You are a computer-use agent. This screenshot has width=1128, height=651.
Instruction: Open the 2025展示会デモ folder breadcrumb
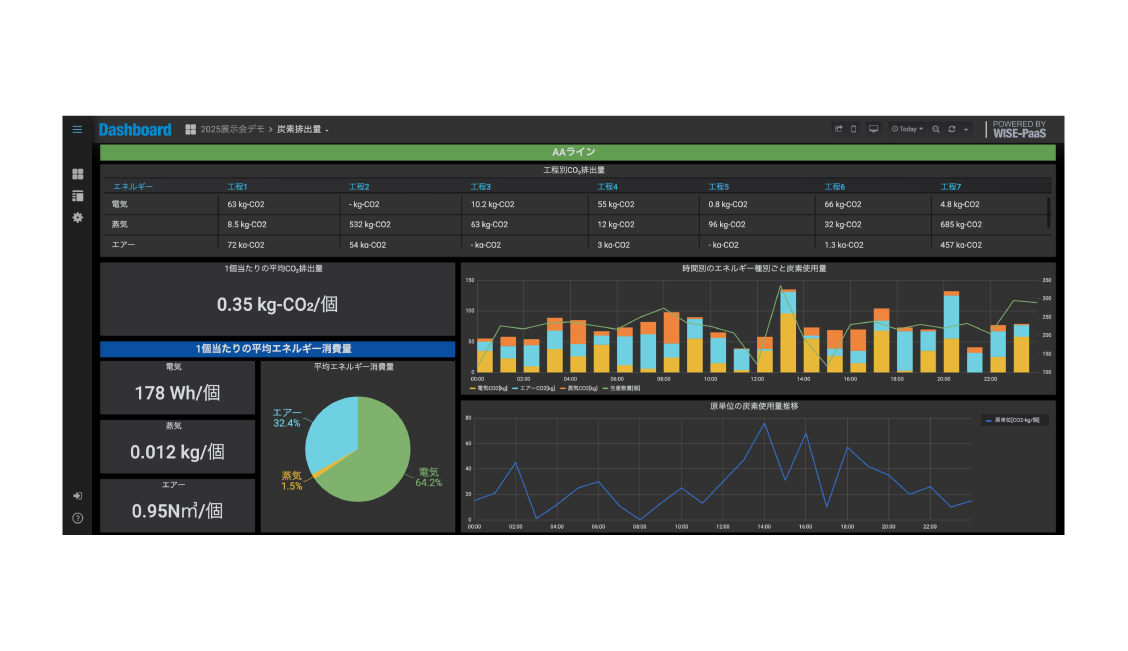(232, 129)
